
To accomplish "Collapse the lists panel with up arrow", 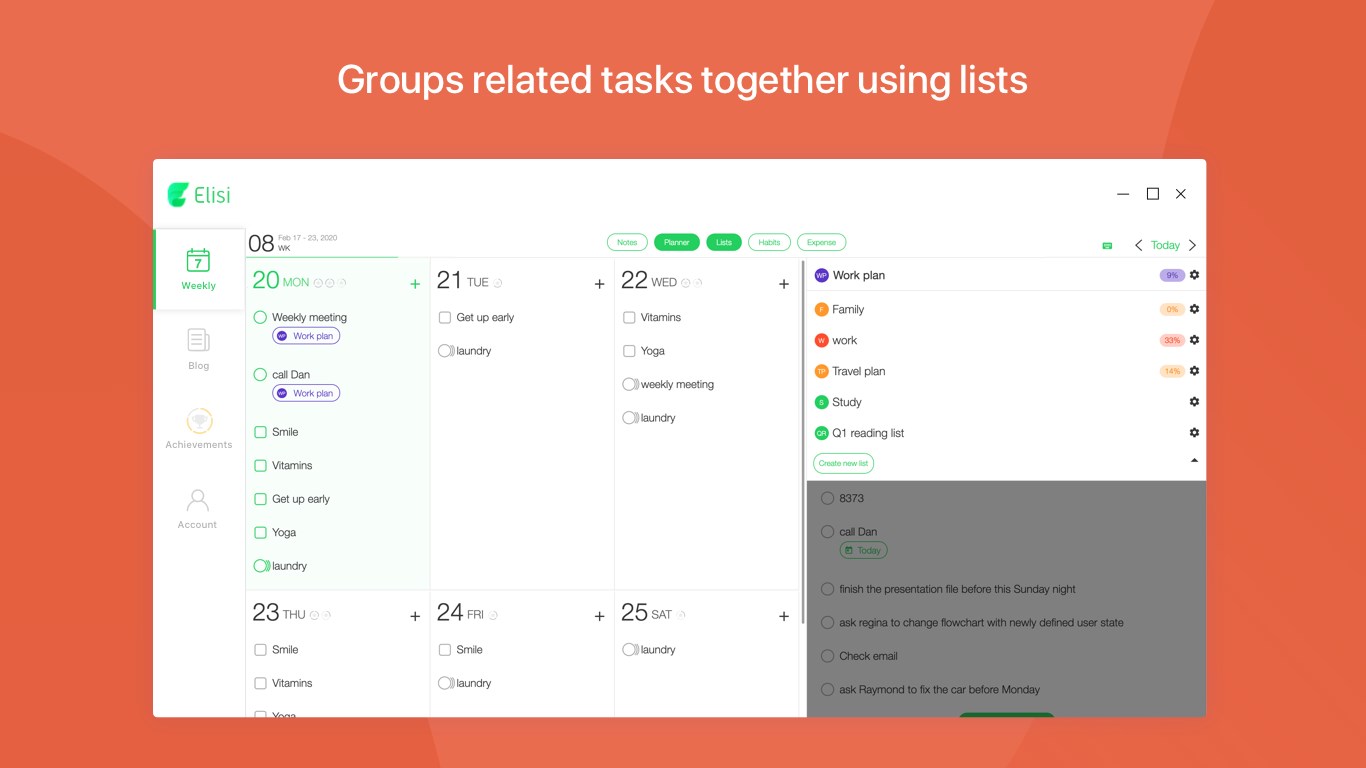I will (1194, 461).
